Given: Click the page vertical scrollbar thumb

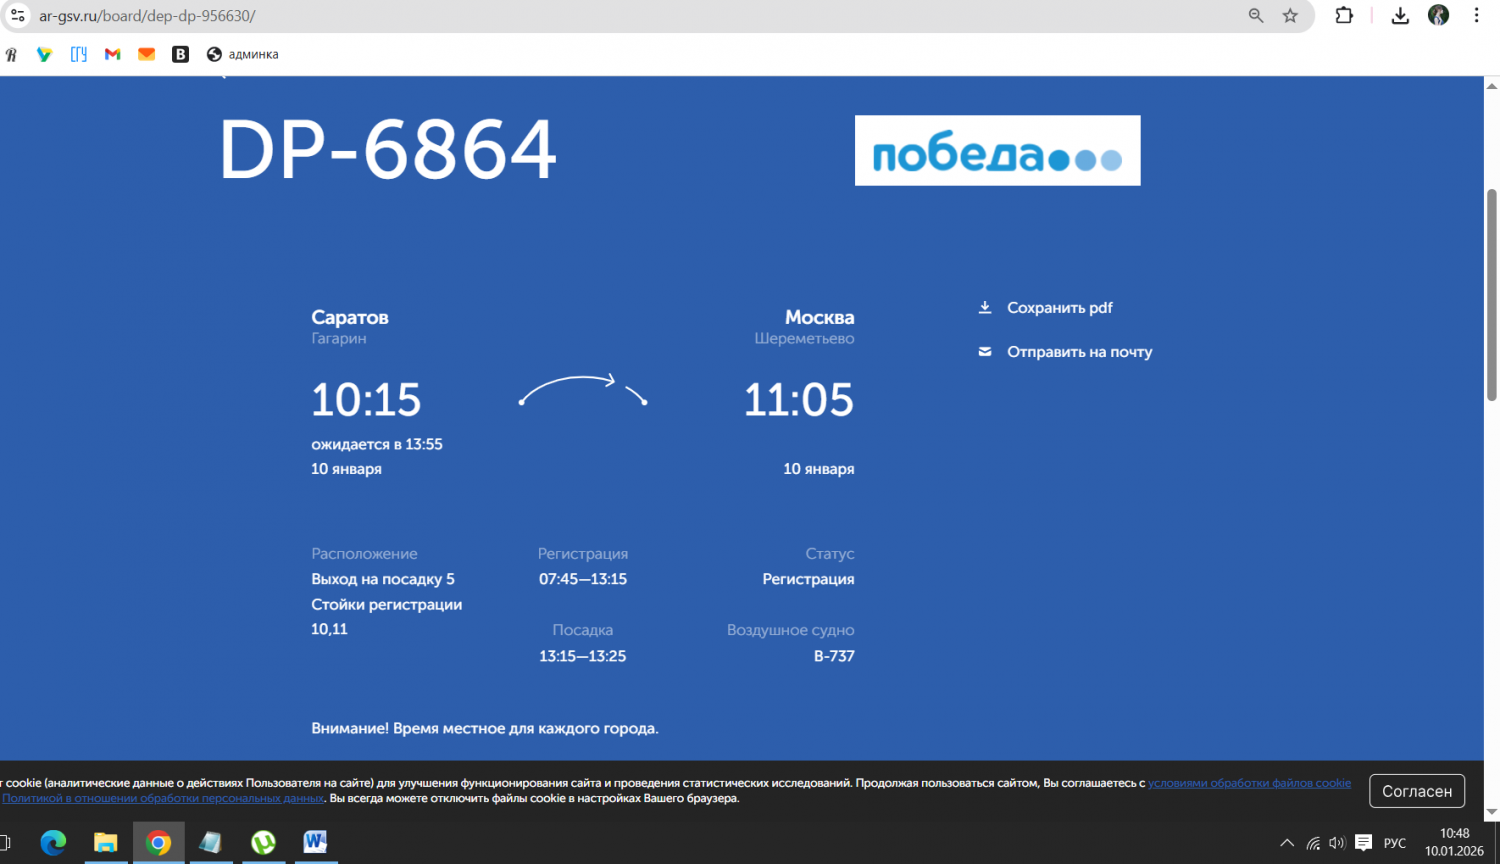Looking at the screenshot, I should click(x=1492, y=295).
